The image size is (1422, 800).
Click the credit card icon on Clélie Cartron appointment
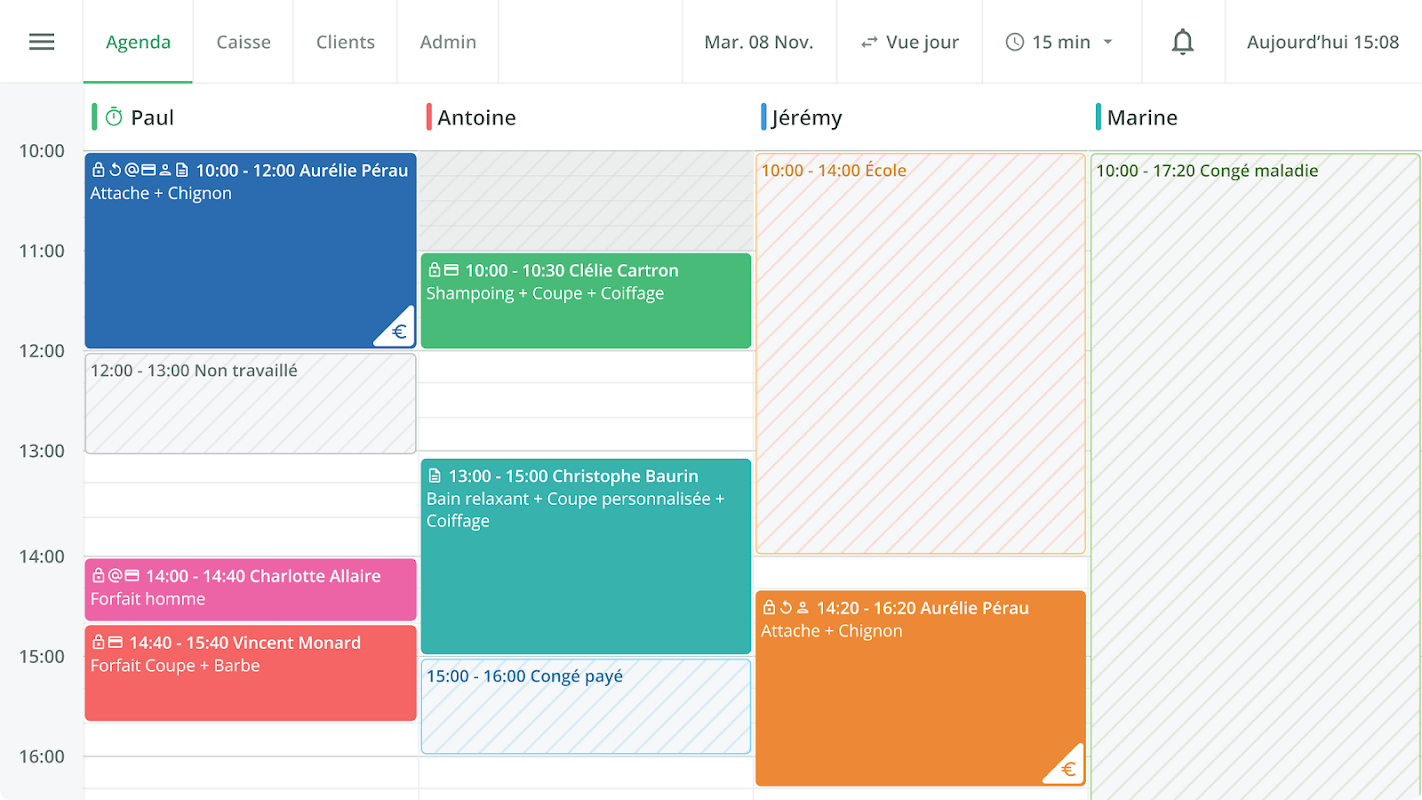(x=451, y=271)
